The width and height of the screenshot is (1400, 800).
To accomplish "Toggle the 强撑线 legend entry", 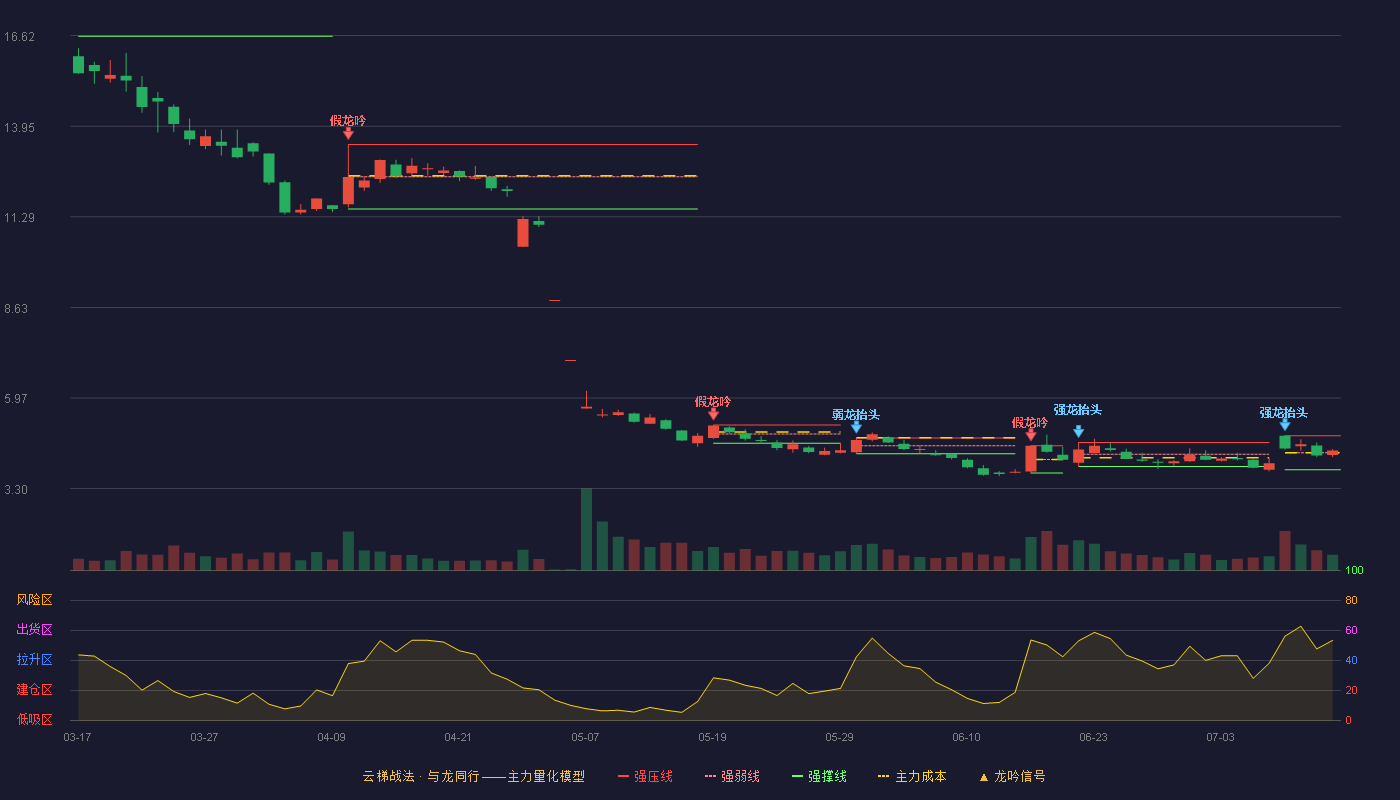I will click(x=819, y=776).
